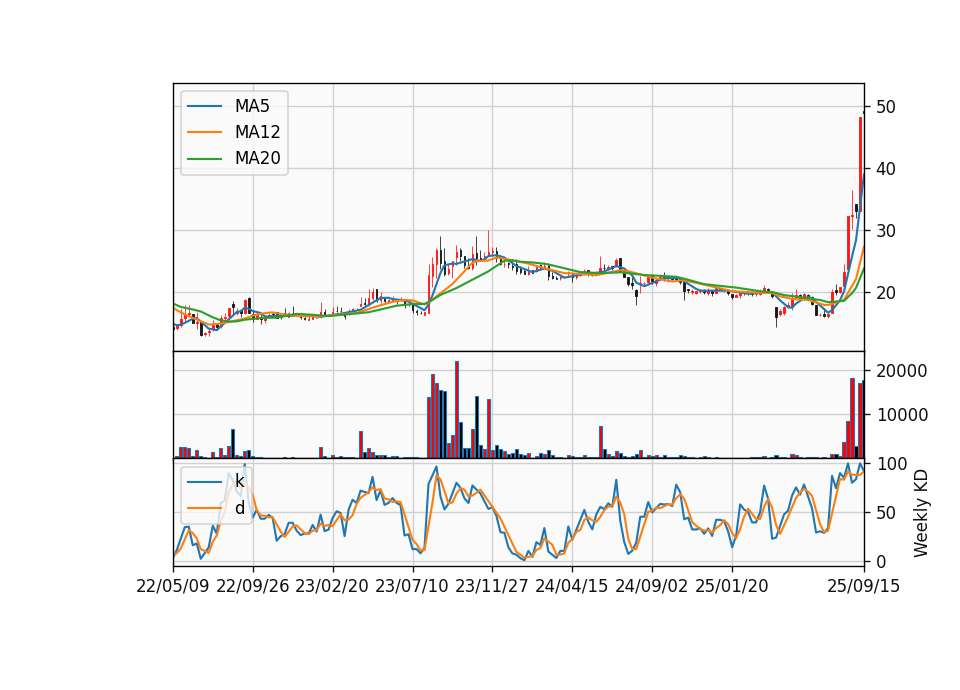This screenshot has height=690, width=960.
Task: Click the price axis value 30
Action: coord(885,231)
